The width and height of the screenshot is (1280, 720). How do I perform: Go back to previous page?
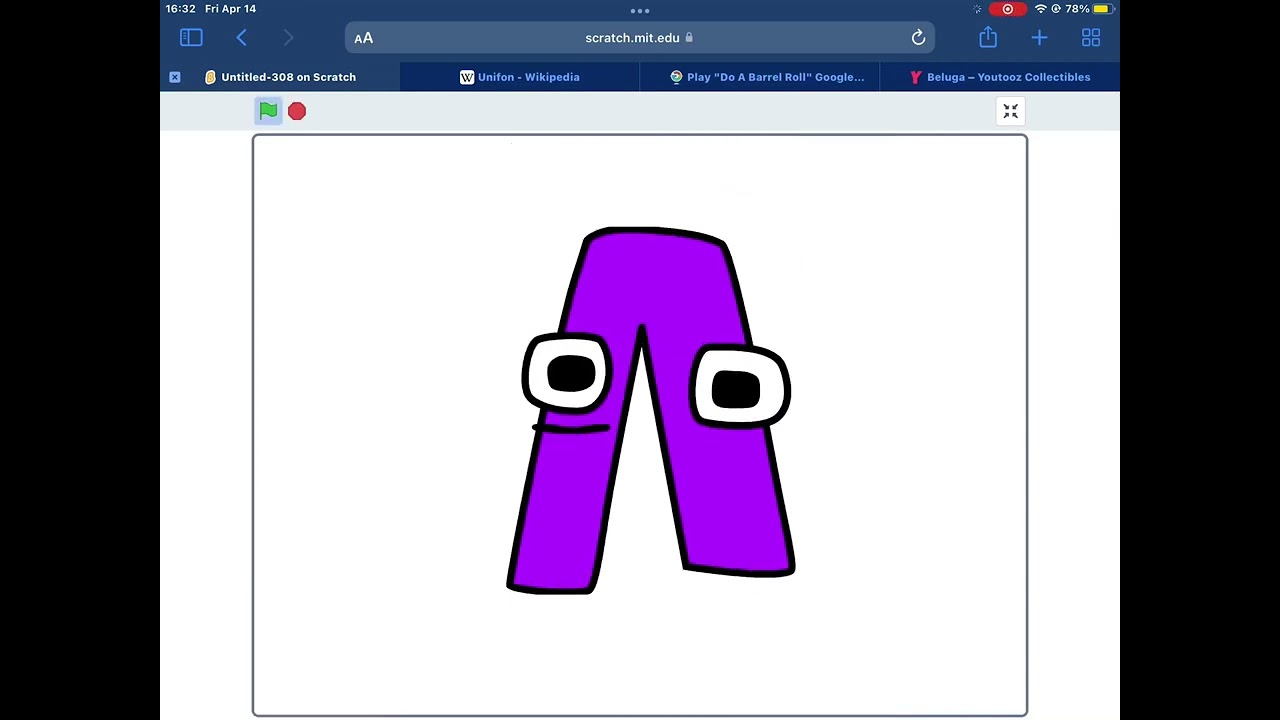241,38
